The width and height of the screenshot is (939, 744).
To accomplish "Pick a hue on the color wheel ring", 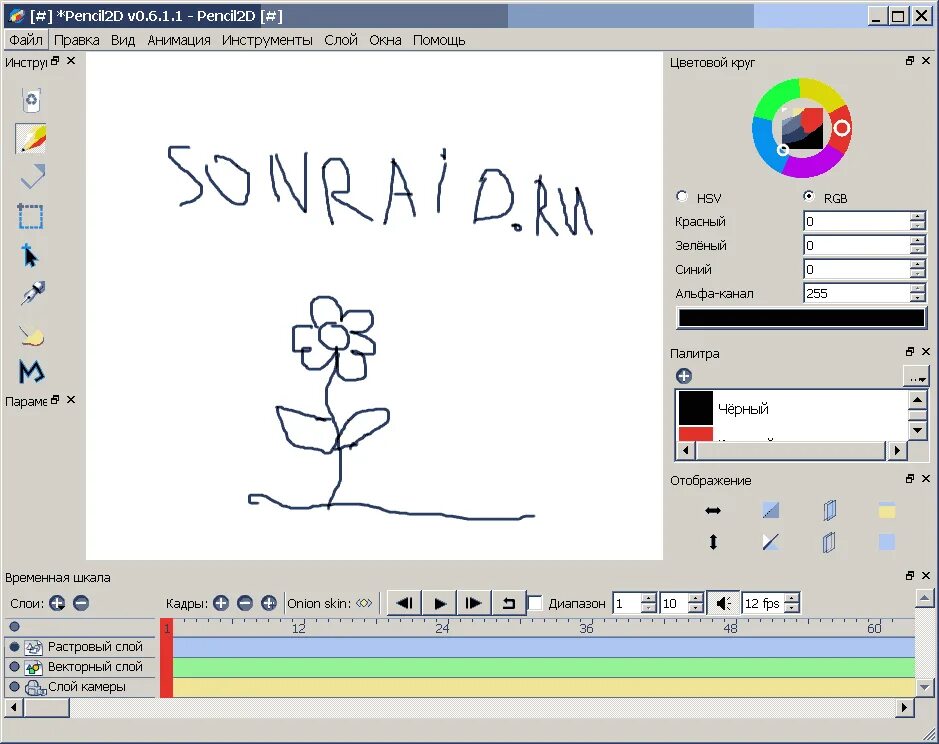I will tap(841, 128).
